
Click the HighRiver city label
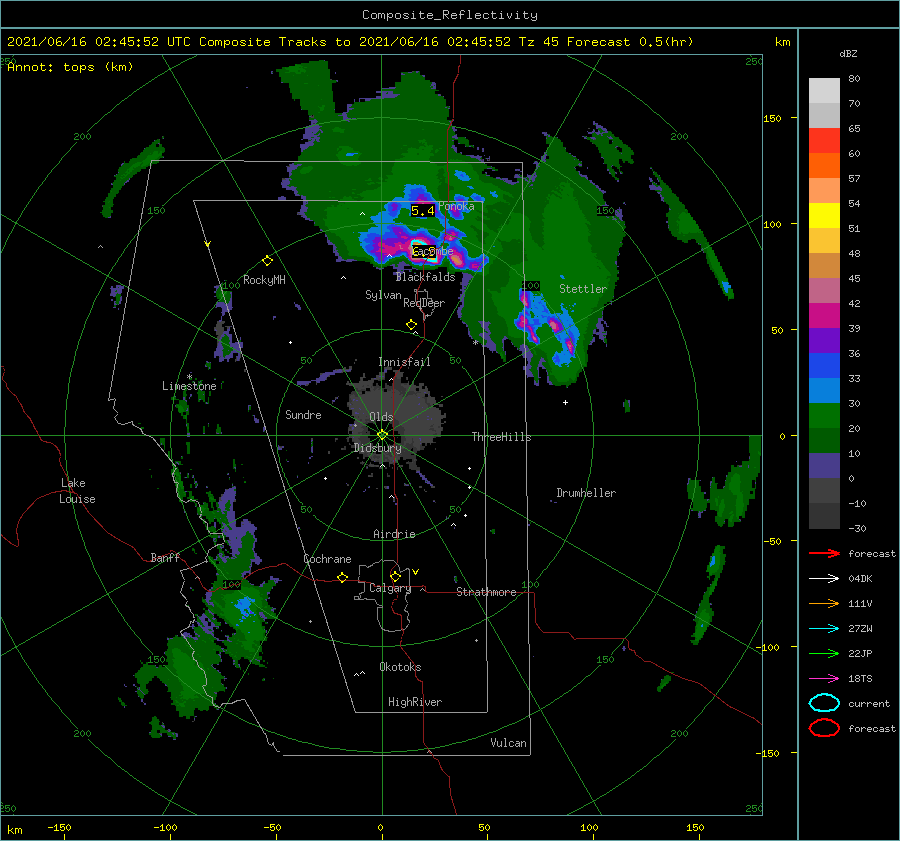[x=415, y=702]
